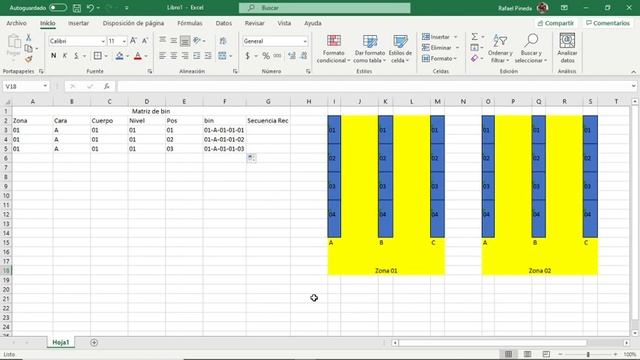
Task: Select cell with bin 01-A-01-01-02
Action: [224, 140]
